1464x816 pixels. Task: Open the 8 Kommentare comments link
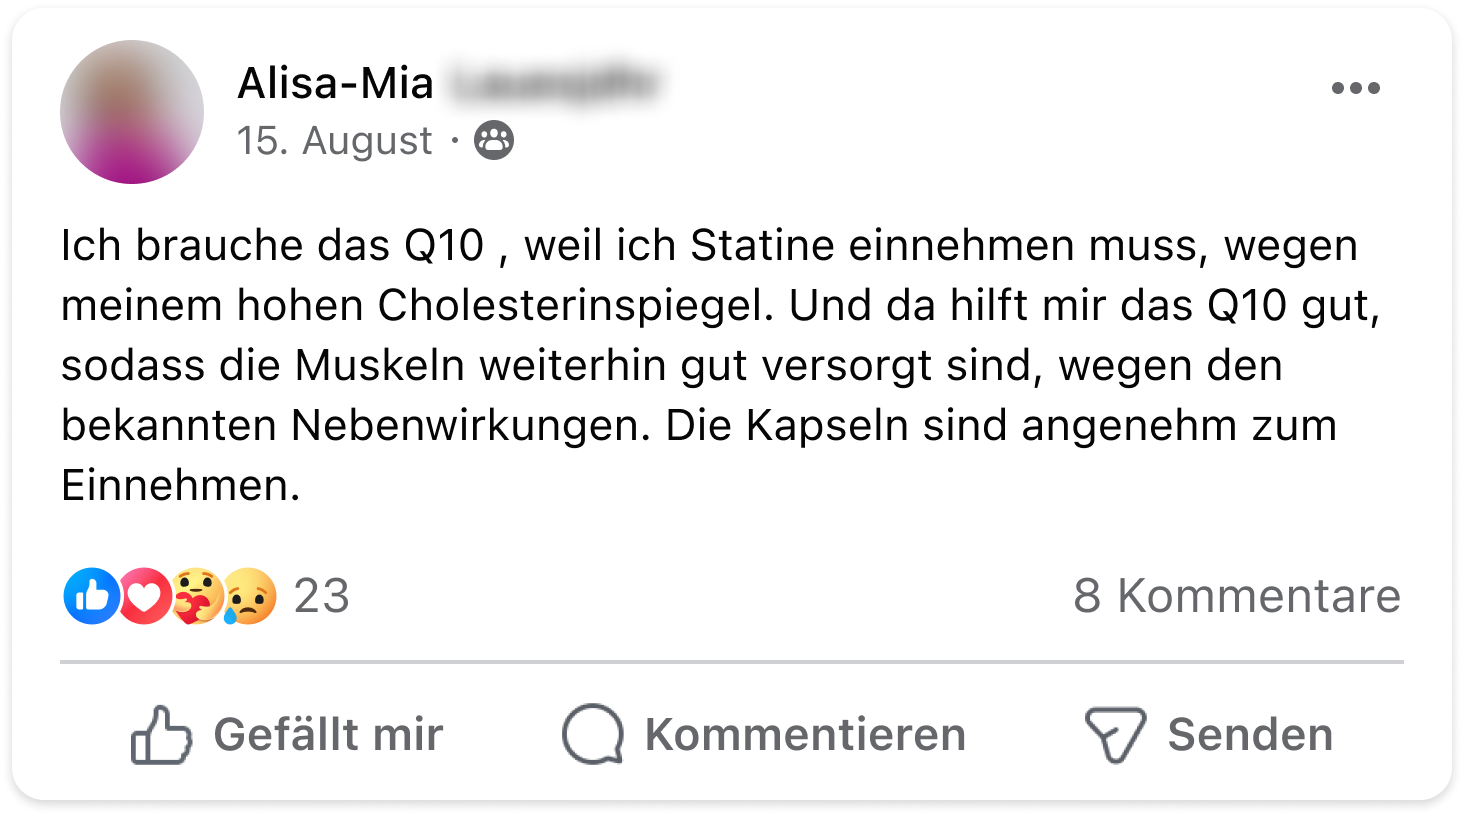click(1237, 596)
